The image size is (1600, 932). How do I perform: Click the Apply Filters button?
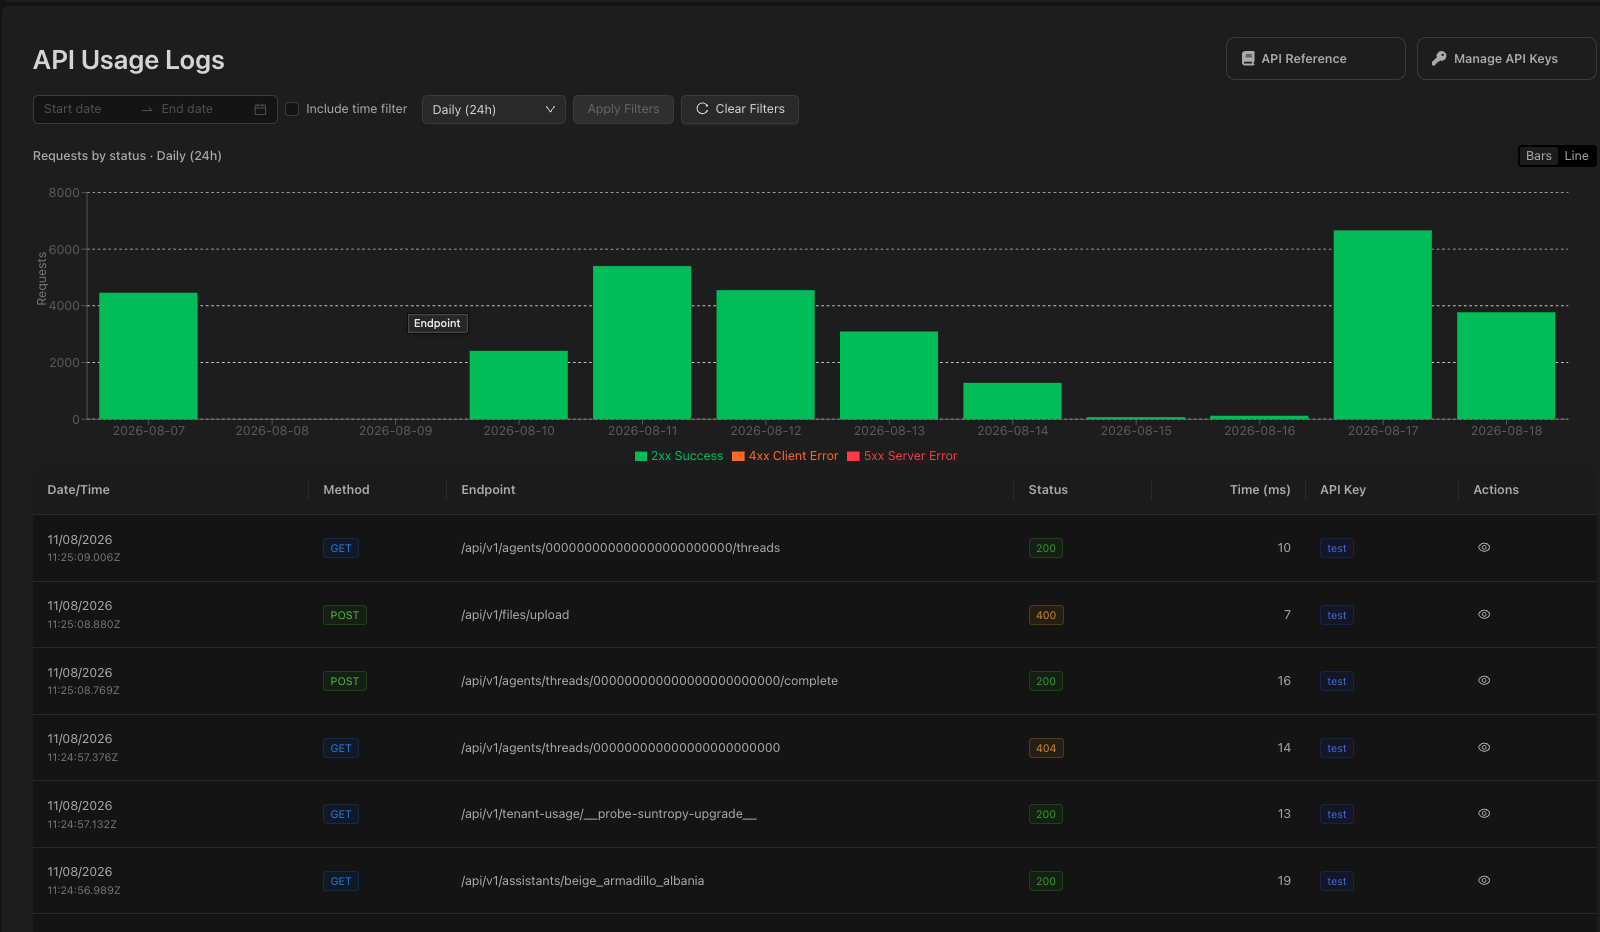[x=623, y=109]
